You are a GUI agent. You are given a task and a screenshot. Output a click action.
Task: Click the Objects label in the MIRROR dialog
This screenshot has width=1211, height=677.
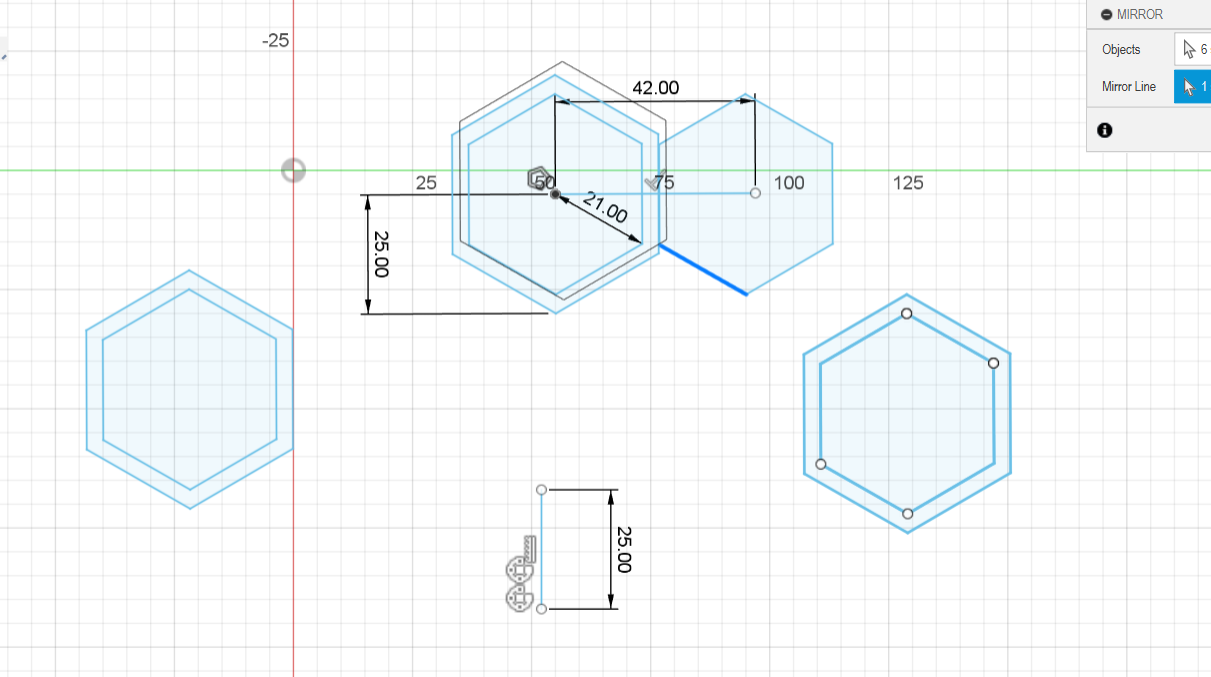[1121, 49]
